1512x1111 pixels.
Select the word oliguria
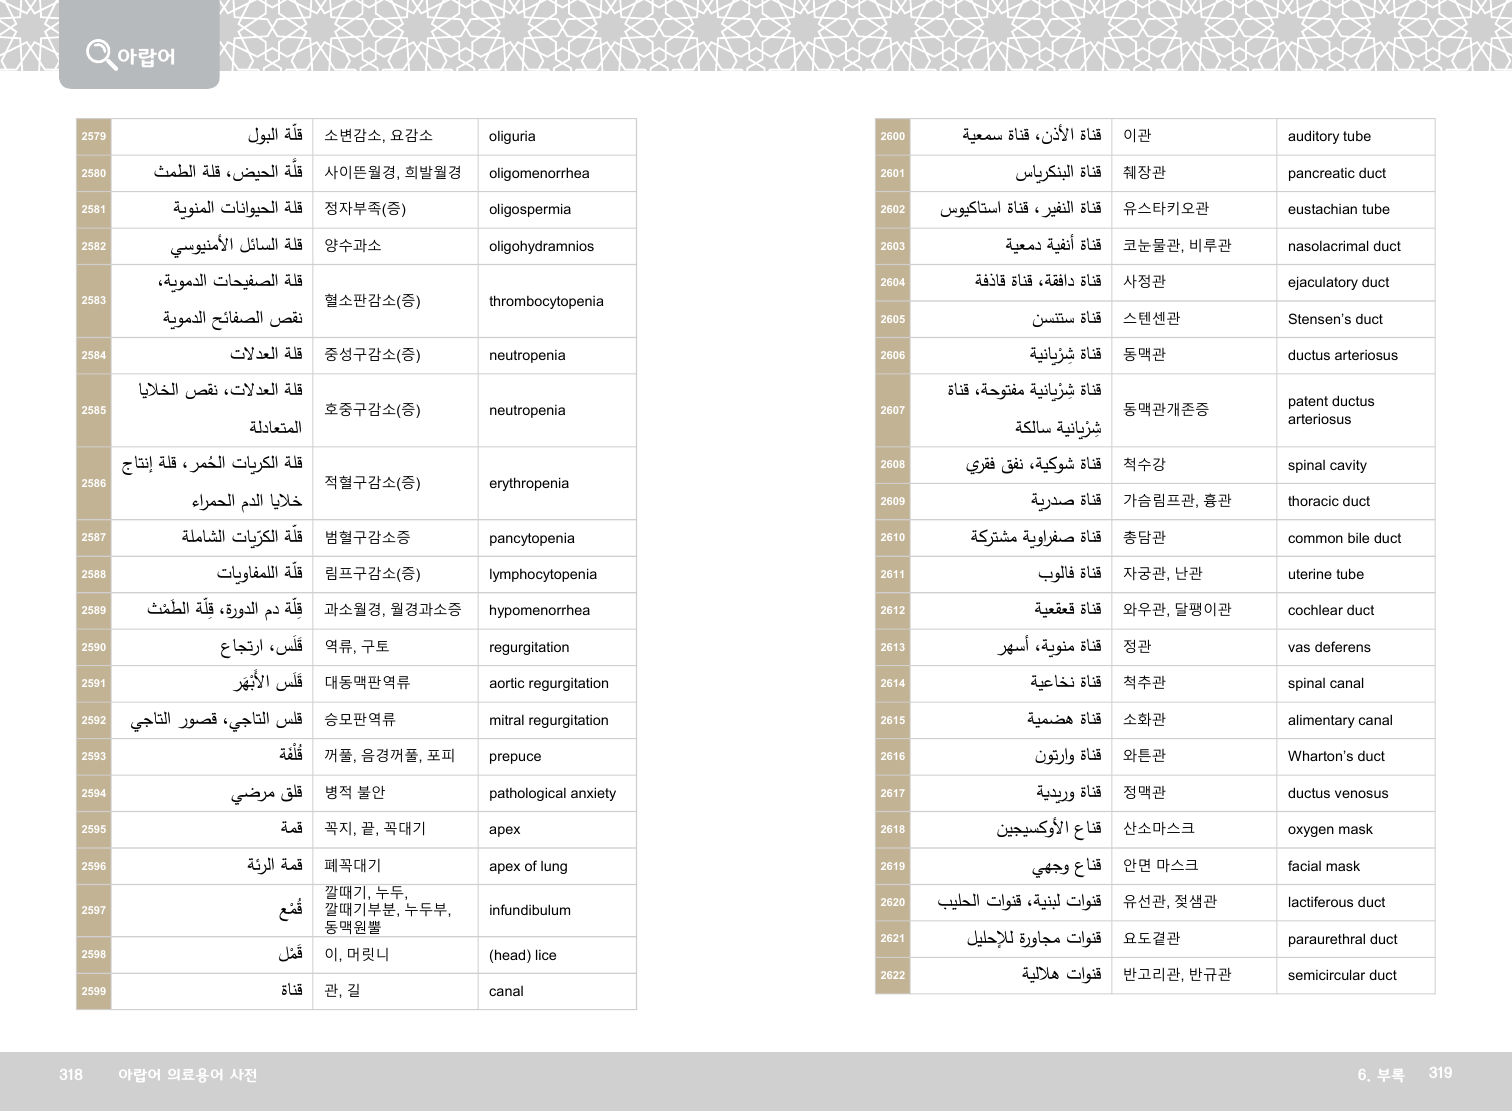coord(512,137)
